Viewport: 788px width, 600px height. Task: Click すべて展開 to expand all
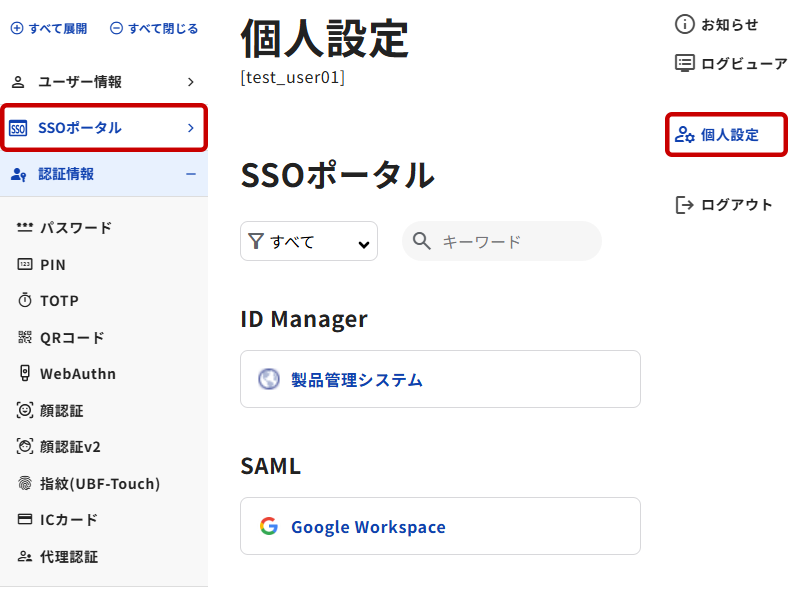coord(49,29)
